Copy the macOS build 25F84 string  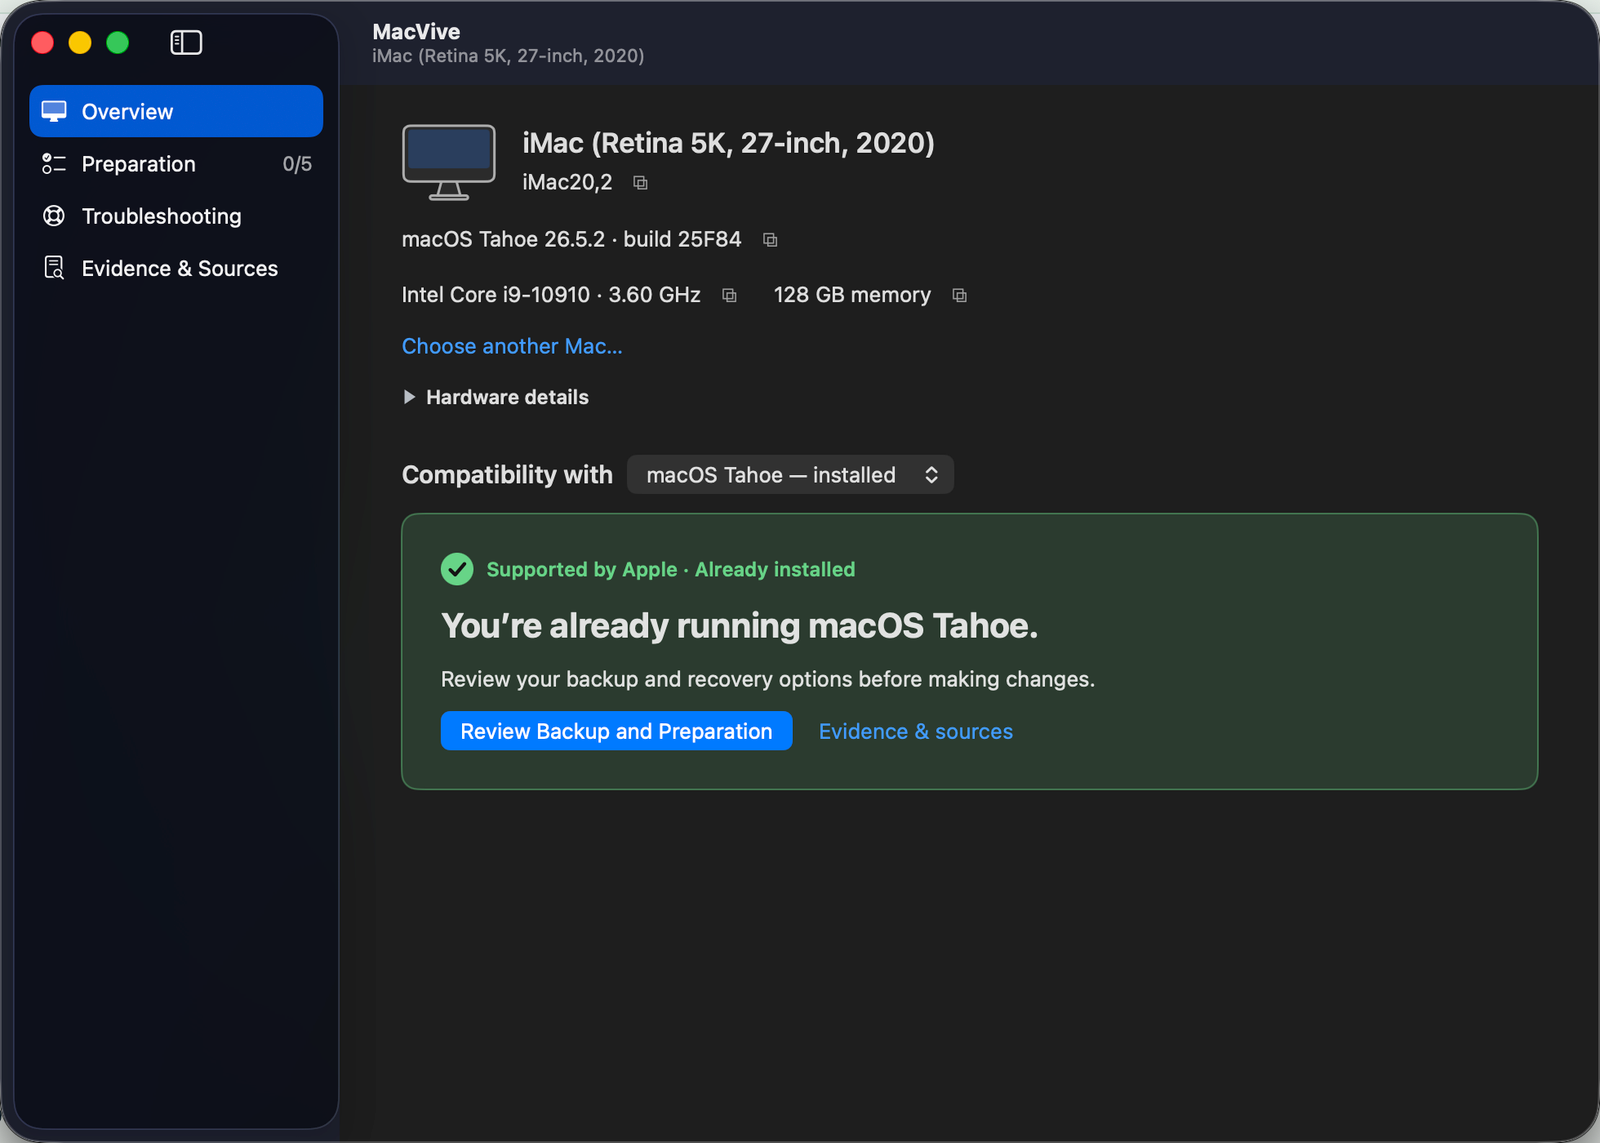pos(770,240)
